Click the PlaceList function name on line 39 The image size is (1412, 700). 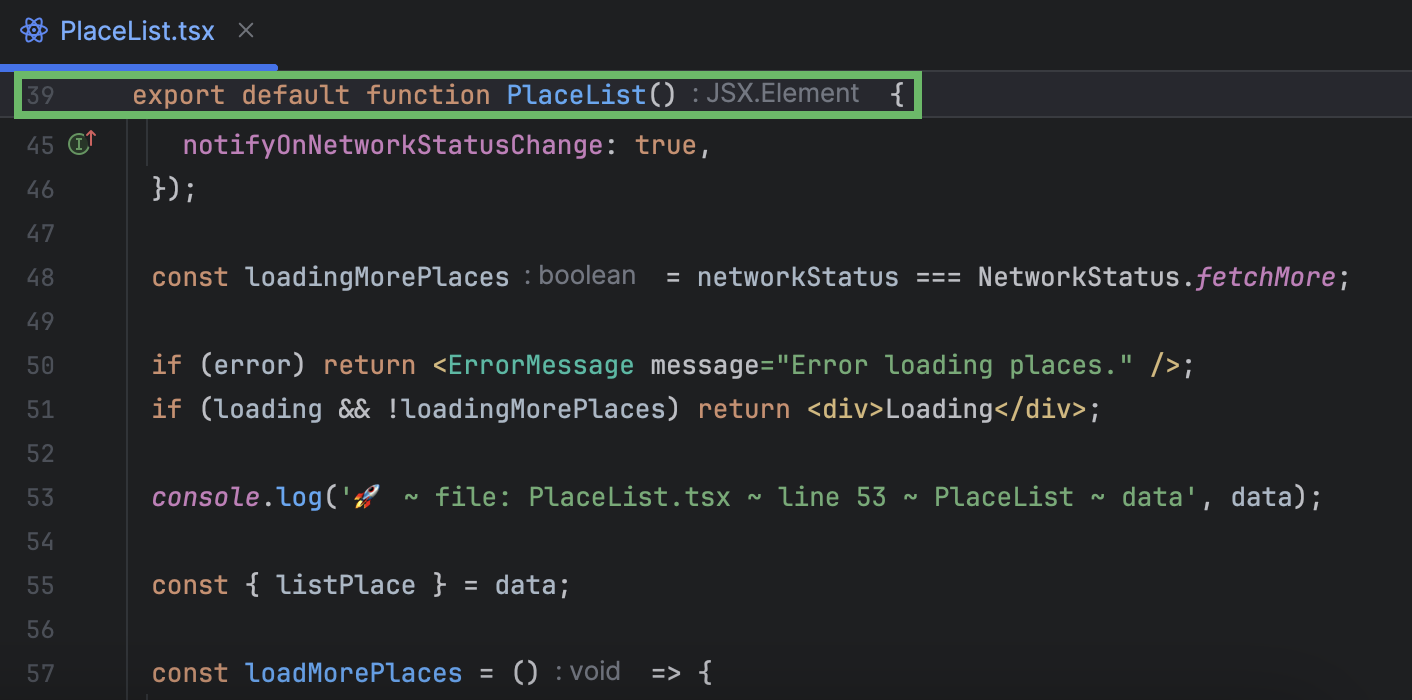[576, 94]
